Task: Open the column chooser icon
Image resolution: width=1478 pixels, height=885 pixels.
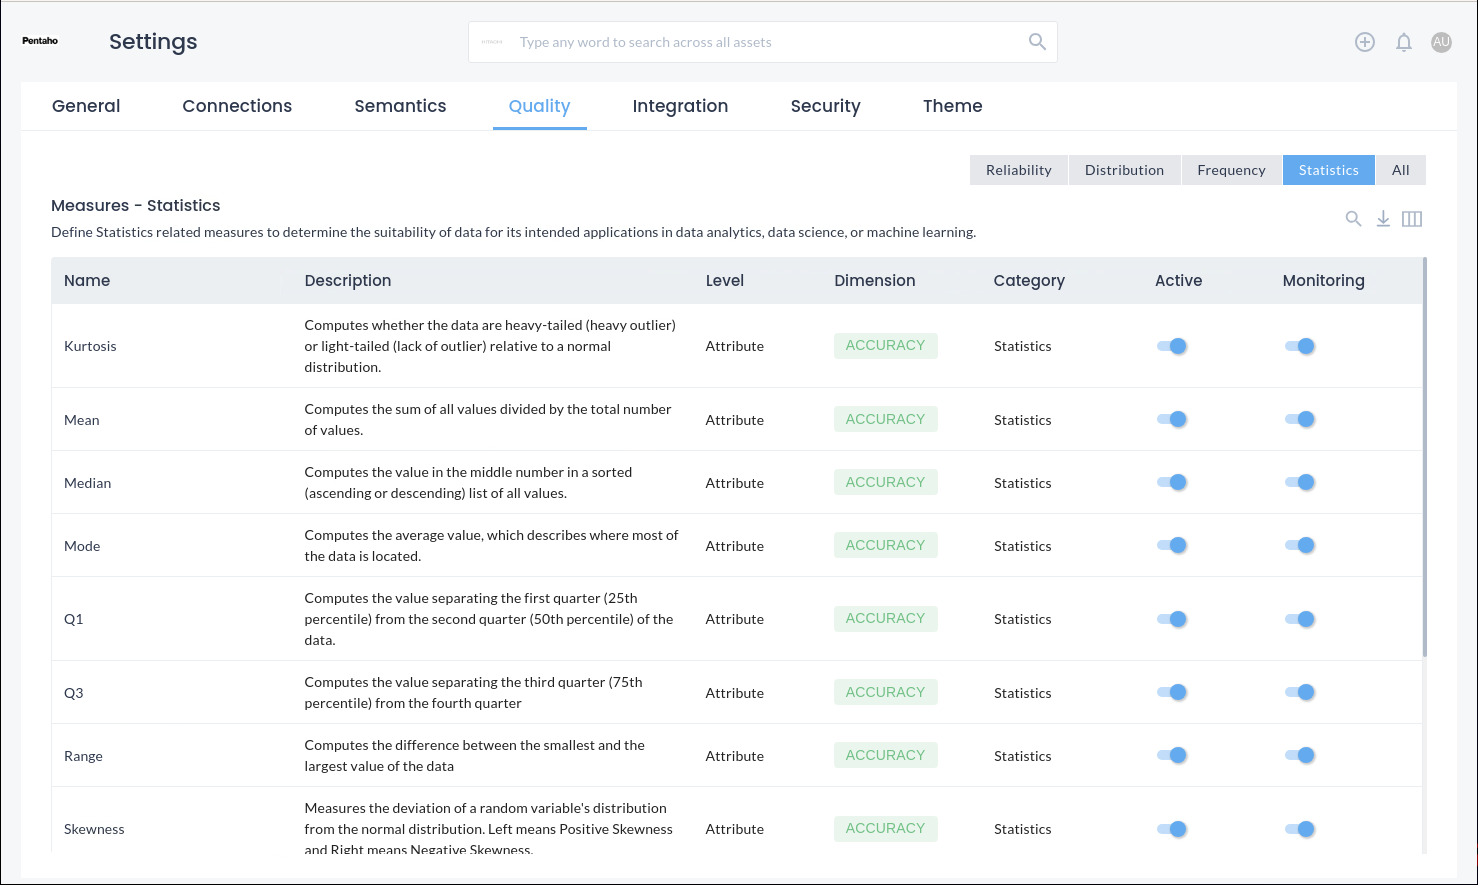Action: [x=1411, y=219]
